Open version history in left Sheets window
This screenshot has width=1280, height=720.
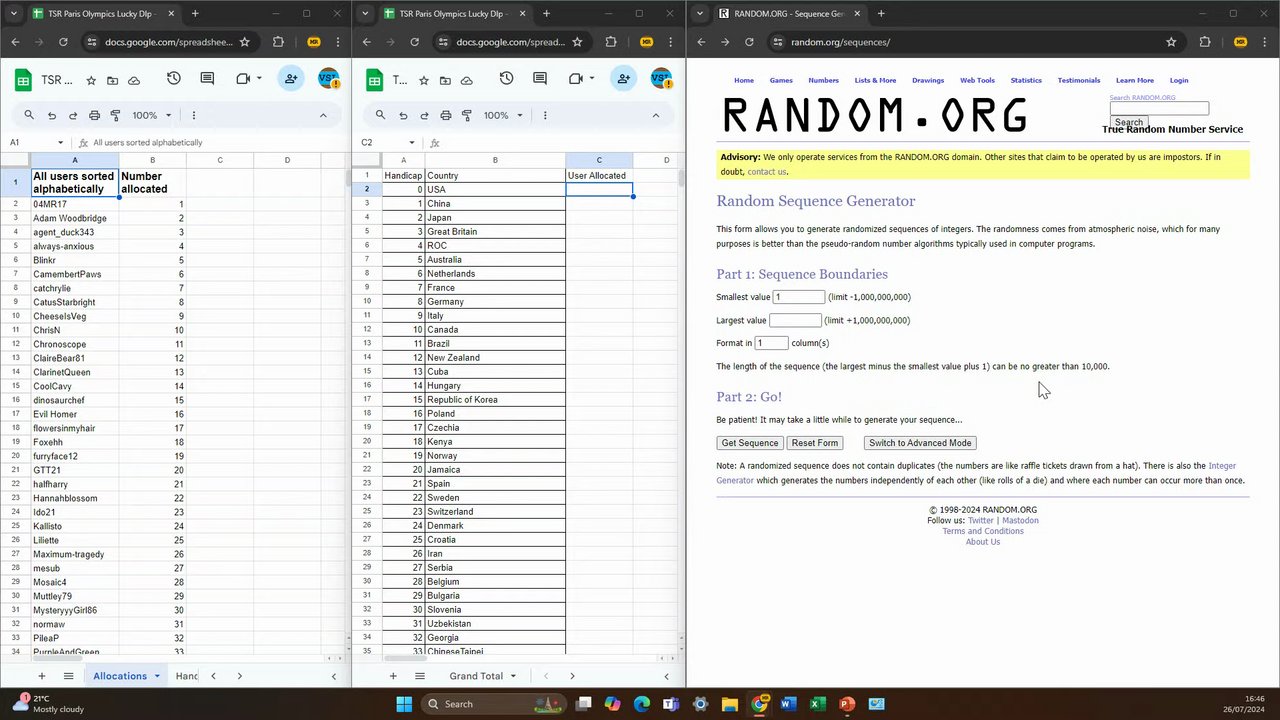coord(174,79)
